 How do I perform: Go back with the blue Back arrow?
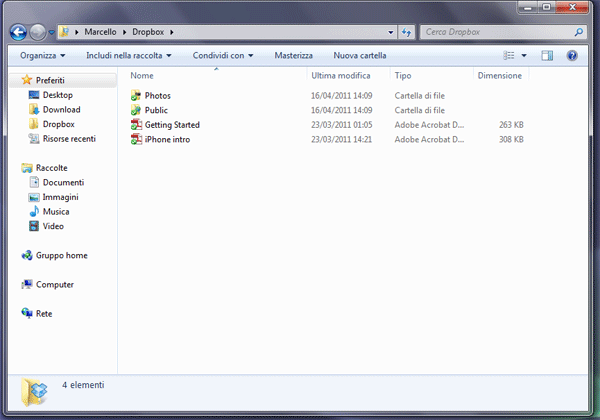(18, 32)
